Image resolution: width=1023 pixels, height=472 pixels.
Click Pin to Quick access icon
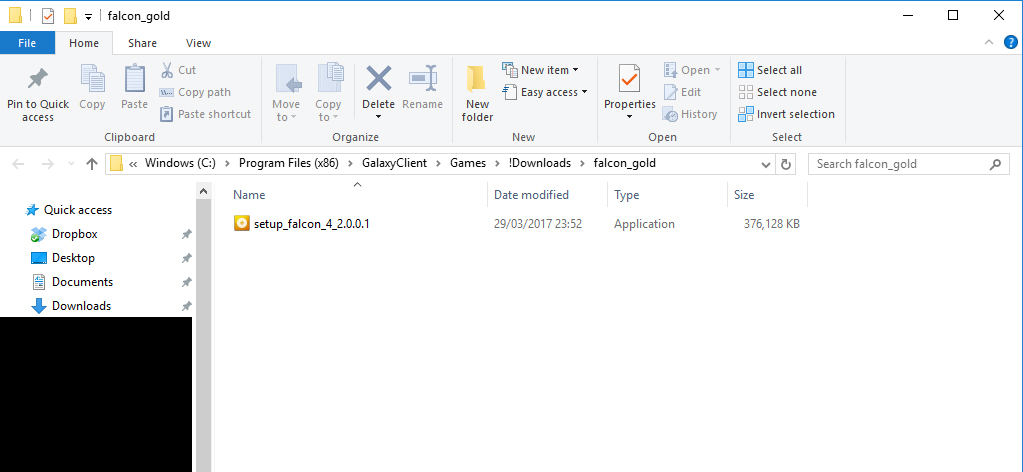point(37,80)
